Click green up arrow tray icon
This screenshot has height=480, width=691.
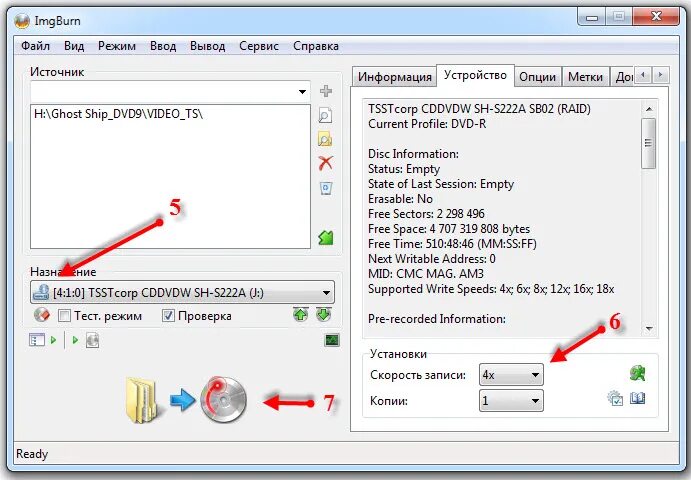point(301,314)
